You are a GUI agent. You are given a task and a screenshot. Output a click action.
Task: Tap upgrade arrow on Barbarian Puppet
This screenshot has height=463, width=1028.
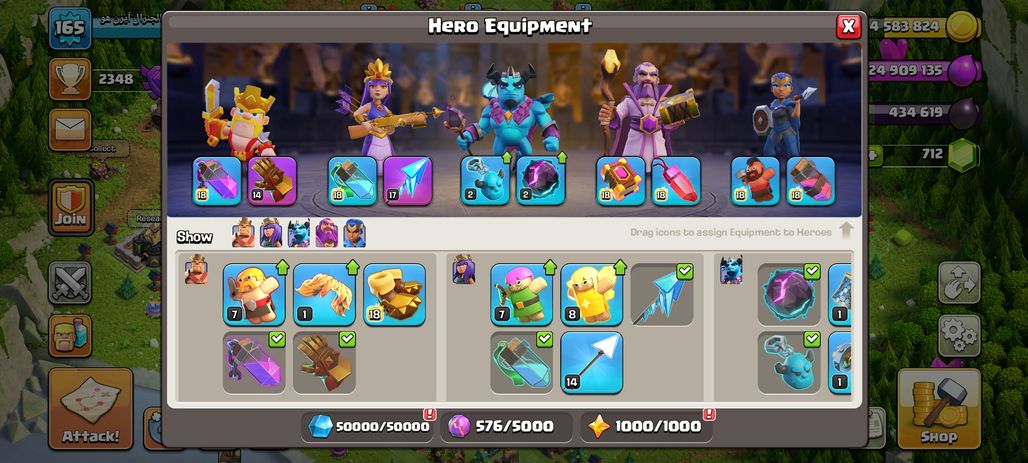coord(283,267)
